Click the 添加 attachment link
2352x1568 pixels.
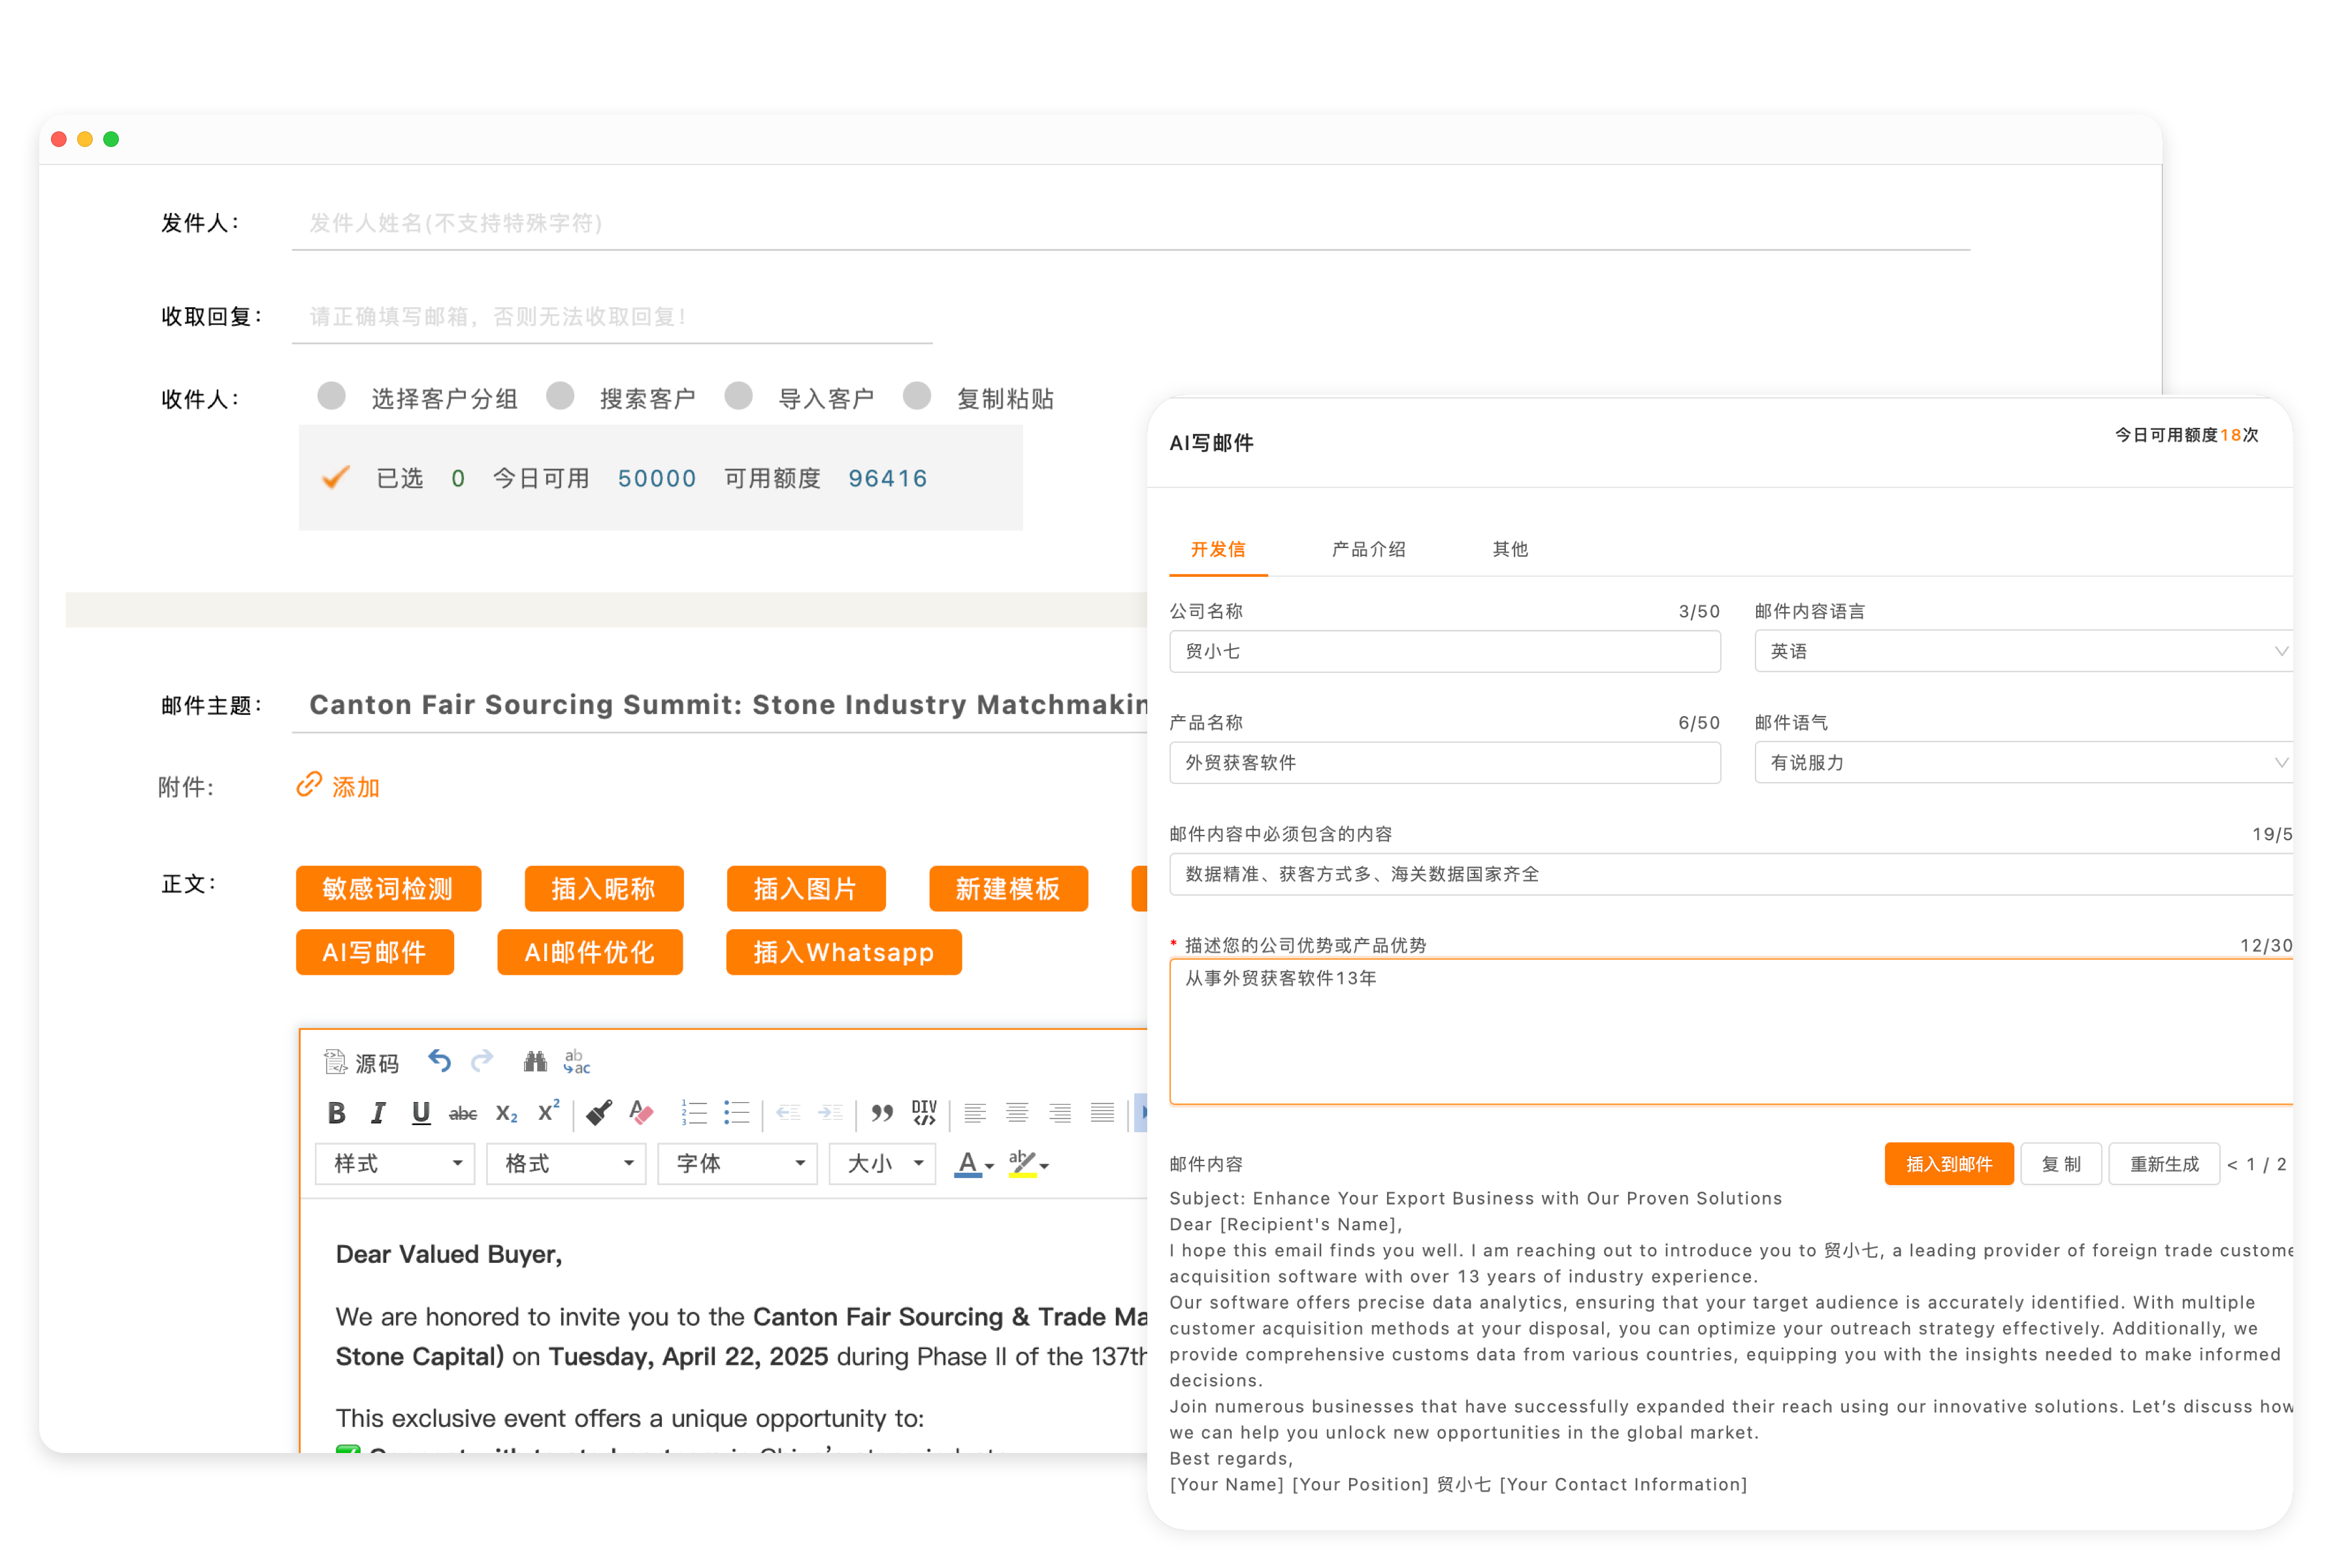356,787
